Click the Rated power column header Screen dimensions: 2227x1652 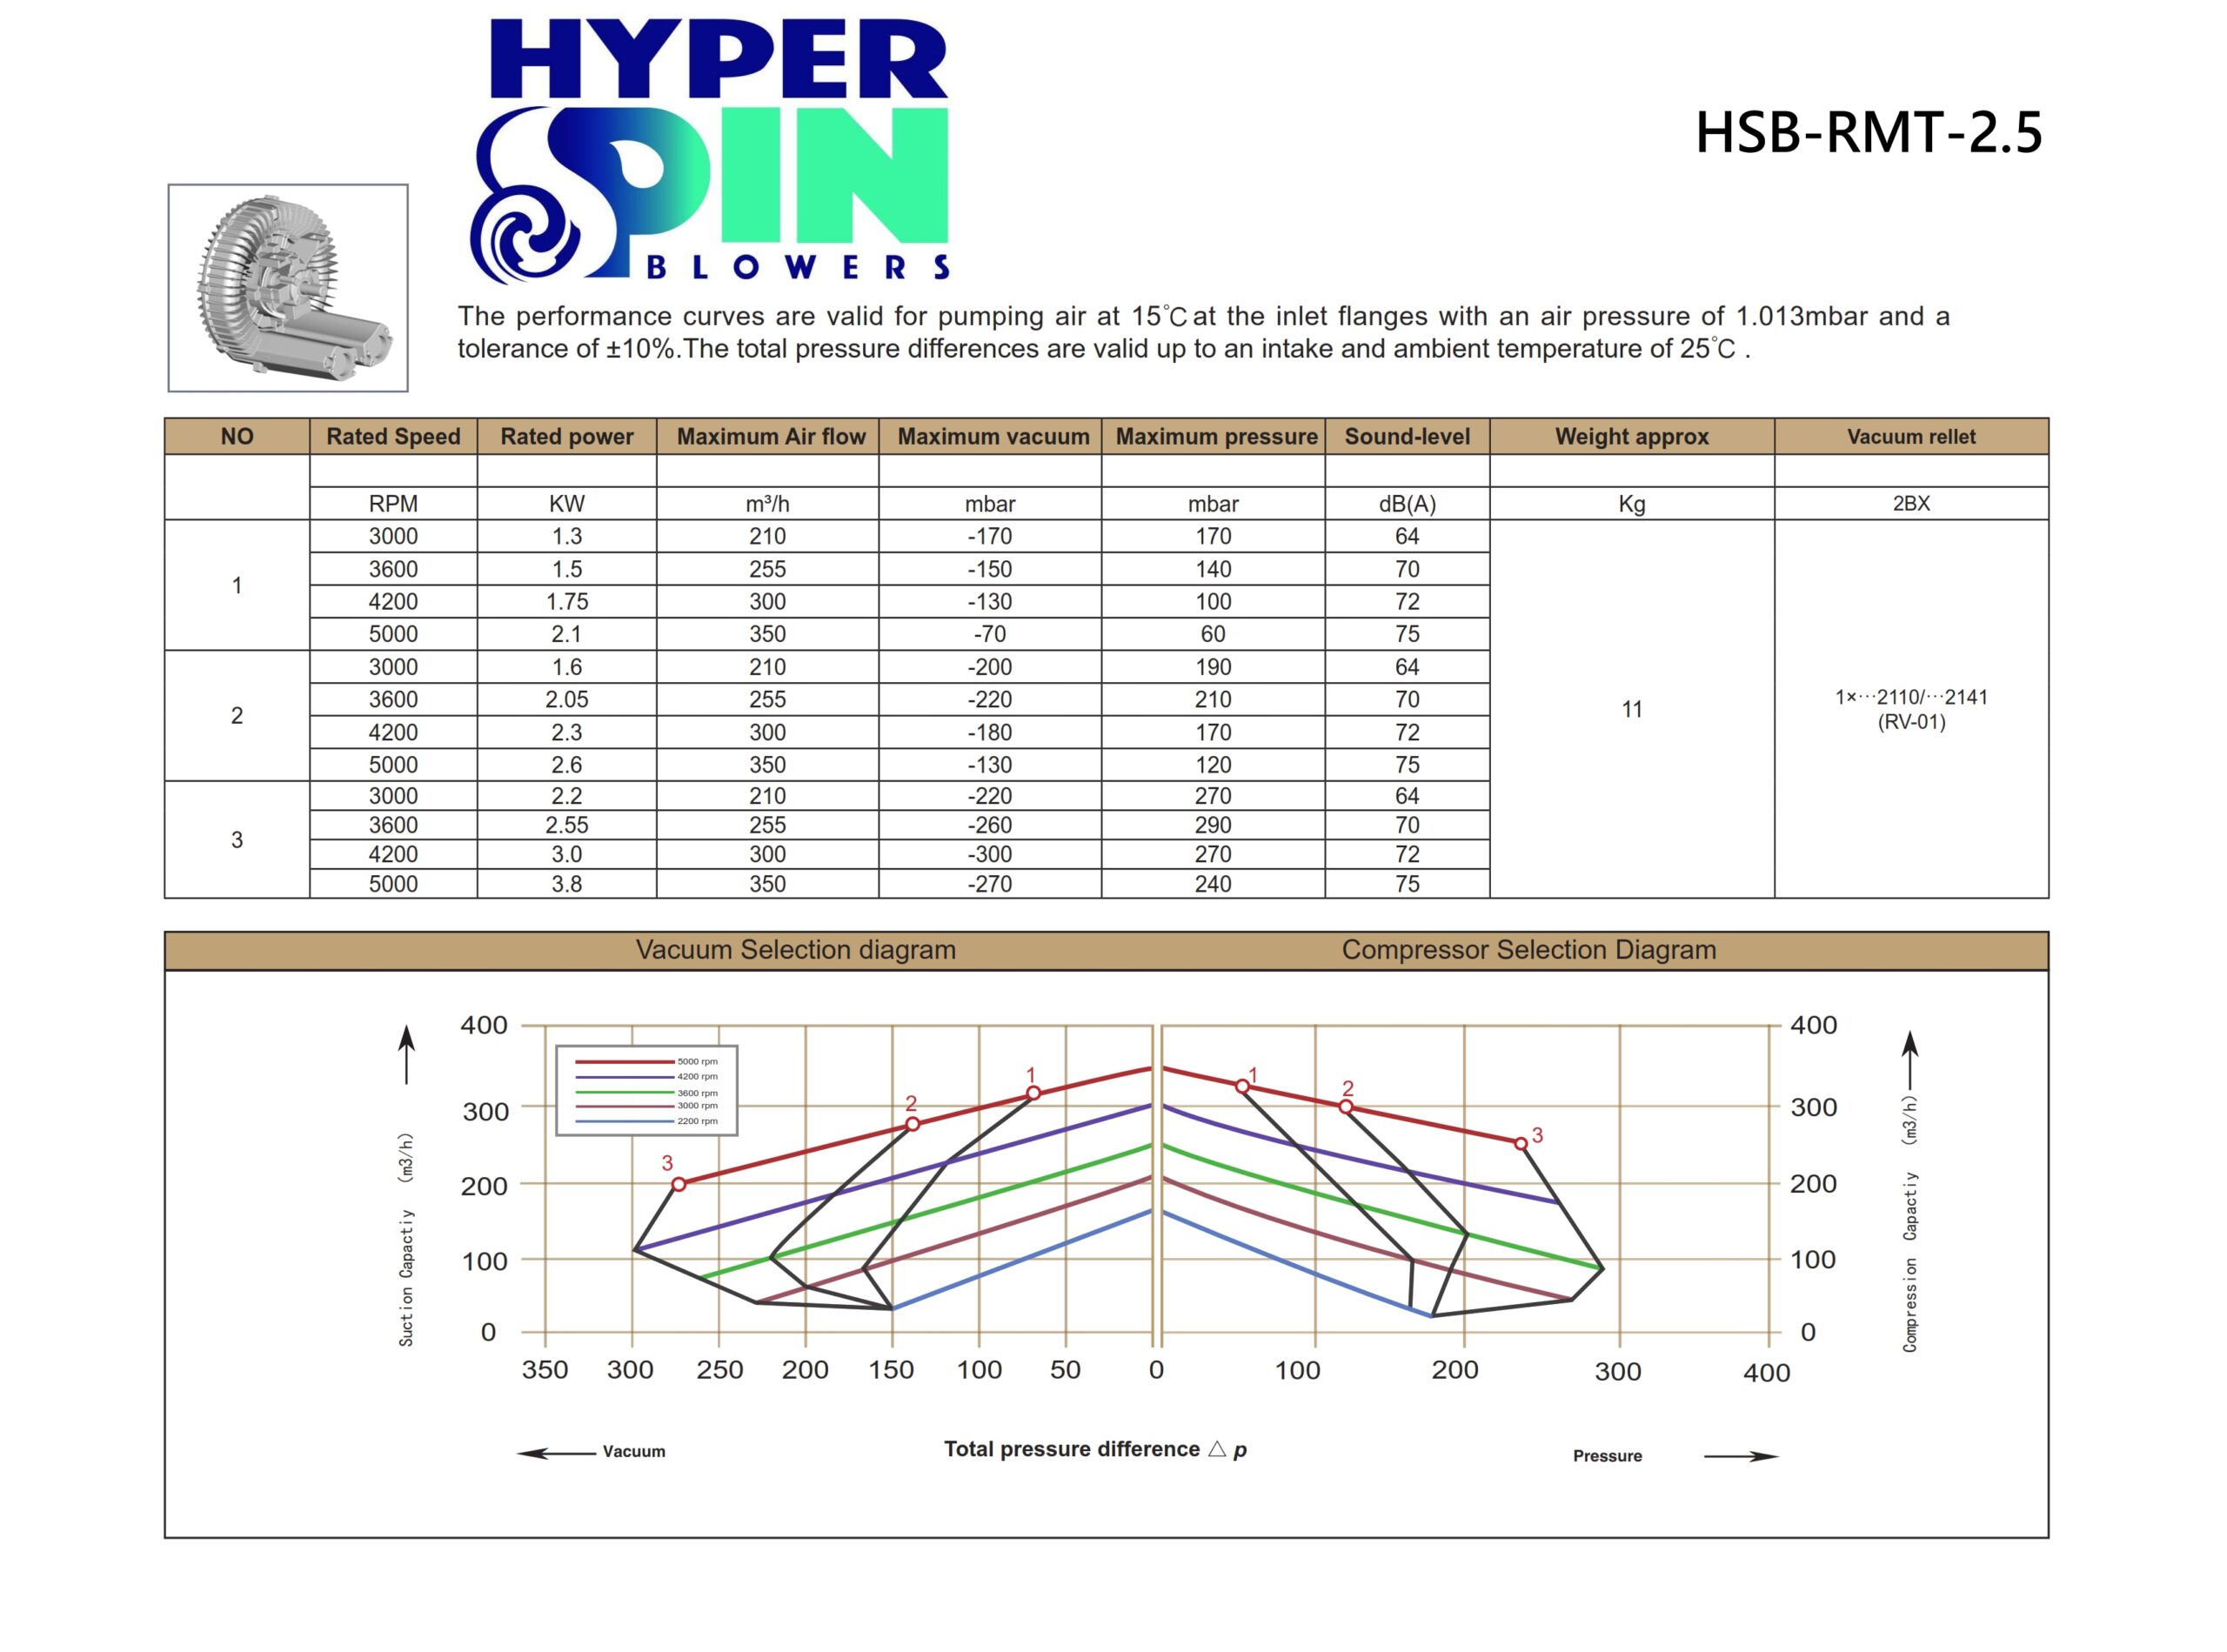tap(566, 436)
